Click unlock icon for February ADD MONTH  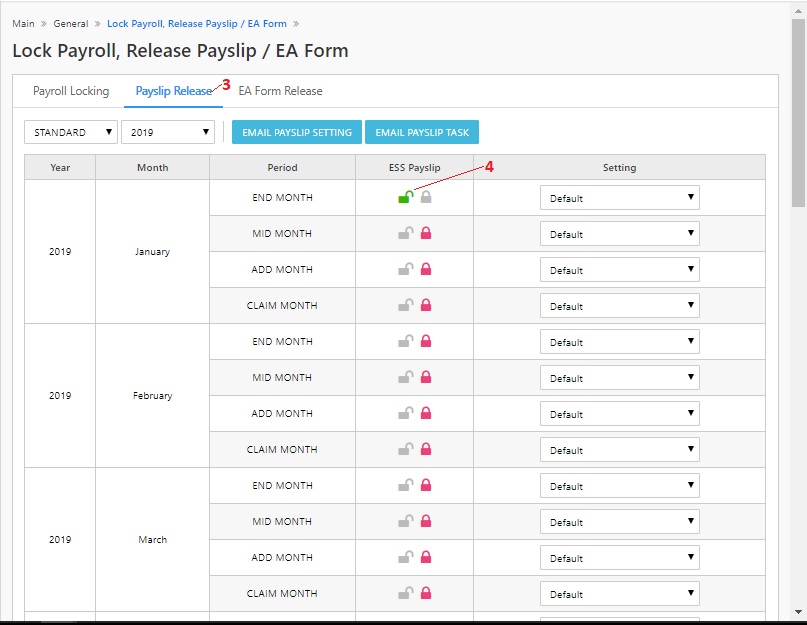(406, 413)
